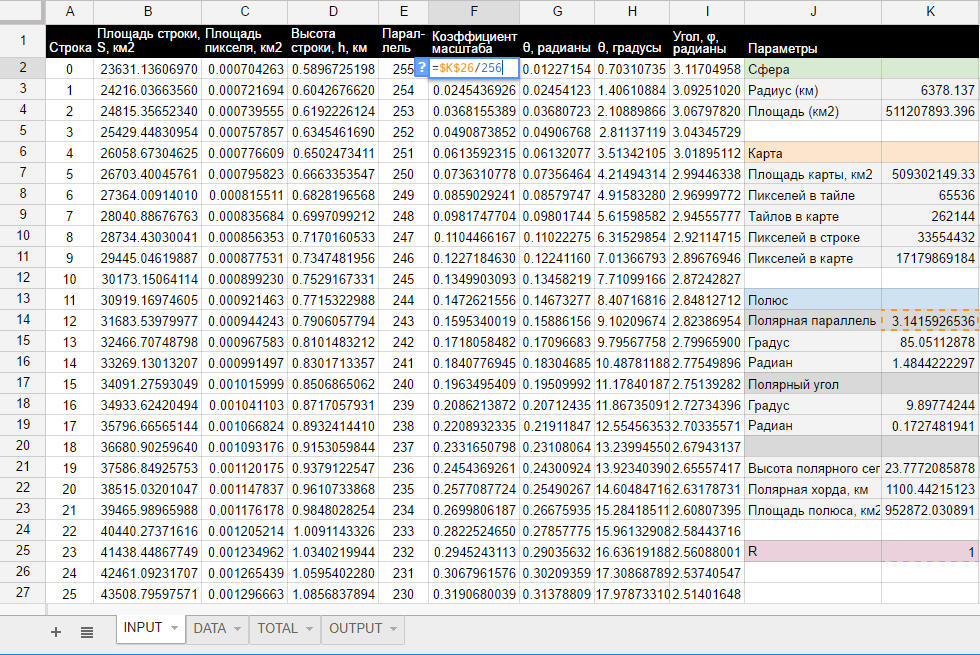Expand the OUTPUT tab dropdown arrow
Screen dimensions: 980x655
[x=394, y=629]
